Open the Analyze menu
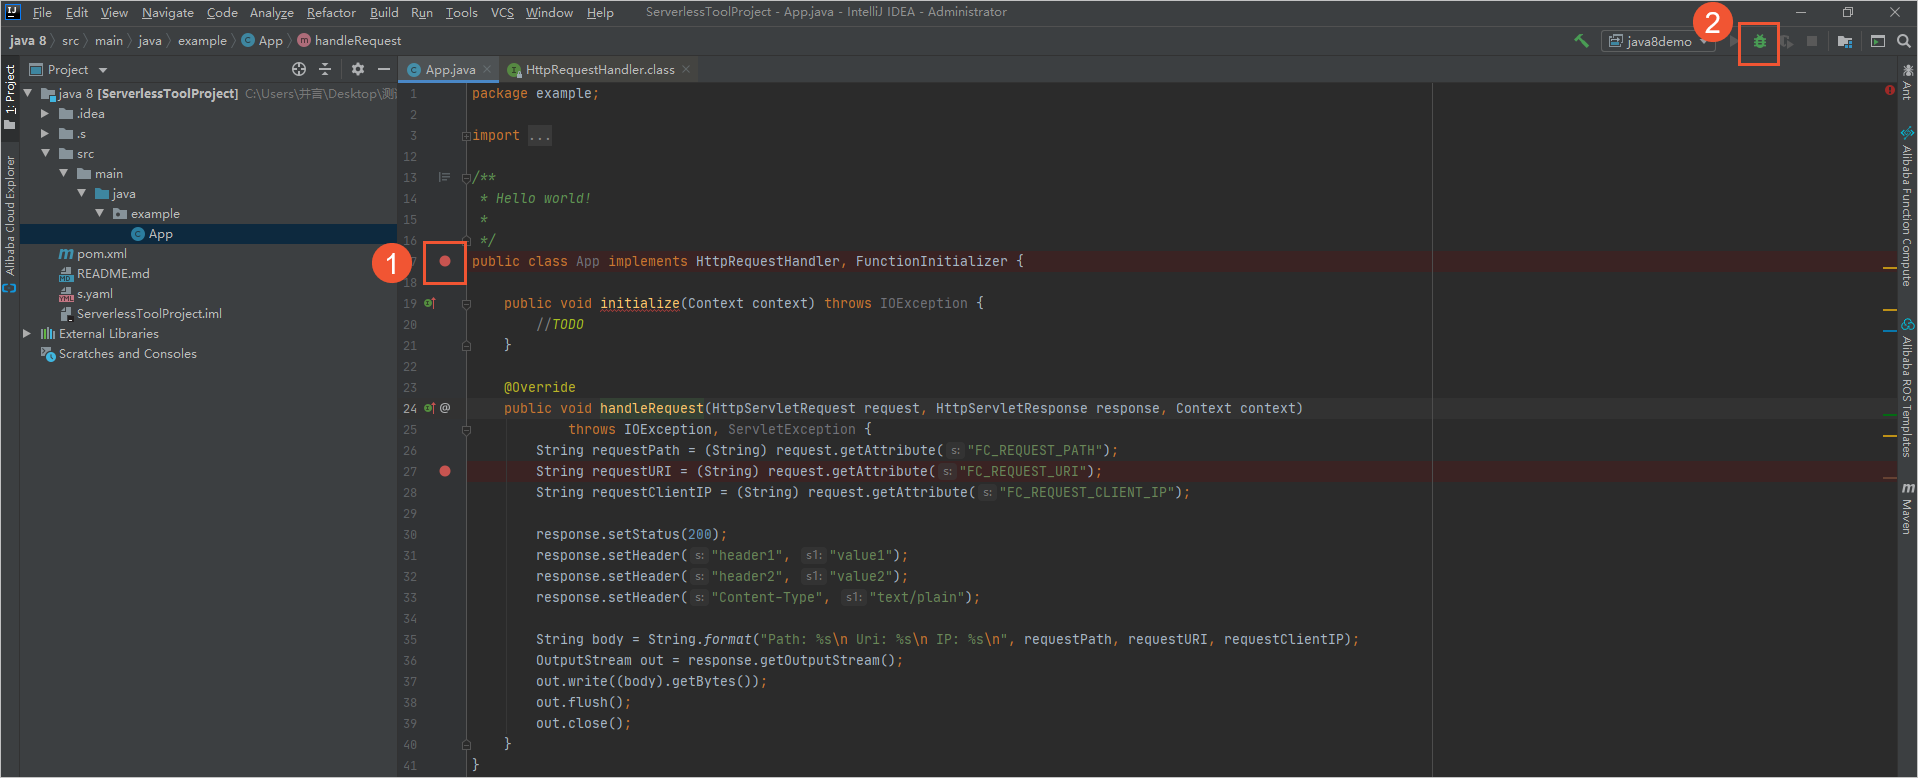Screen dimensions: 1918x778 (x=272, y=12)
